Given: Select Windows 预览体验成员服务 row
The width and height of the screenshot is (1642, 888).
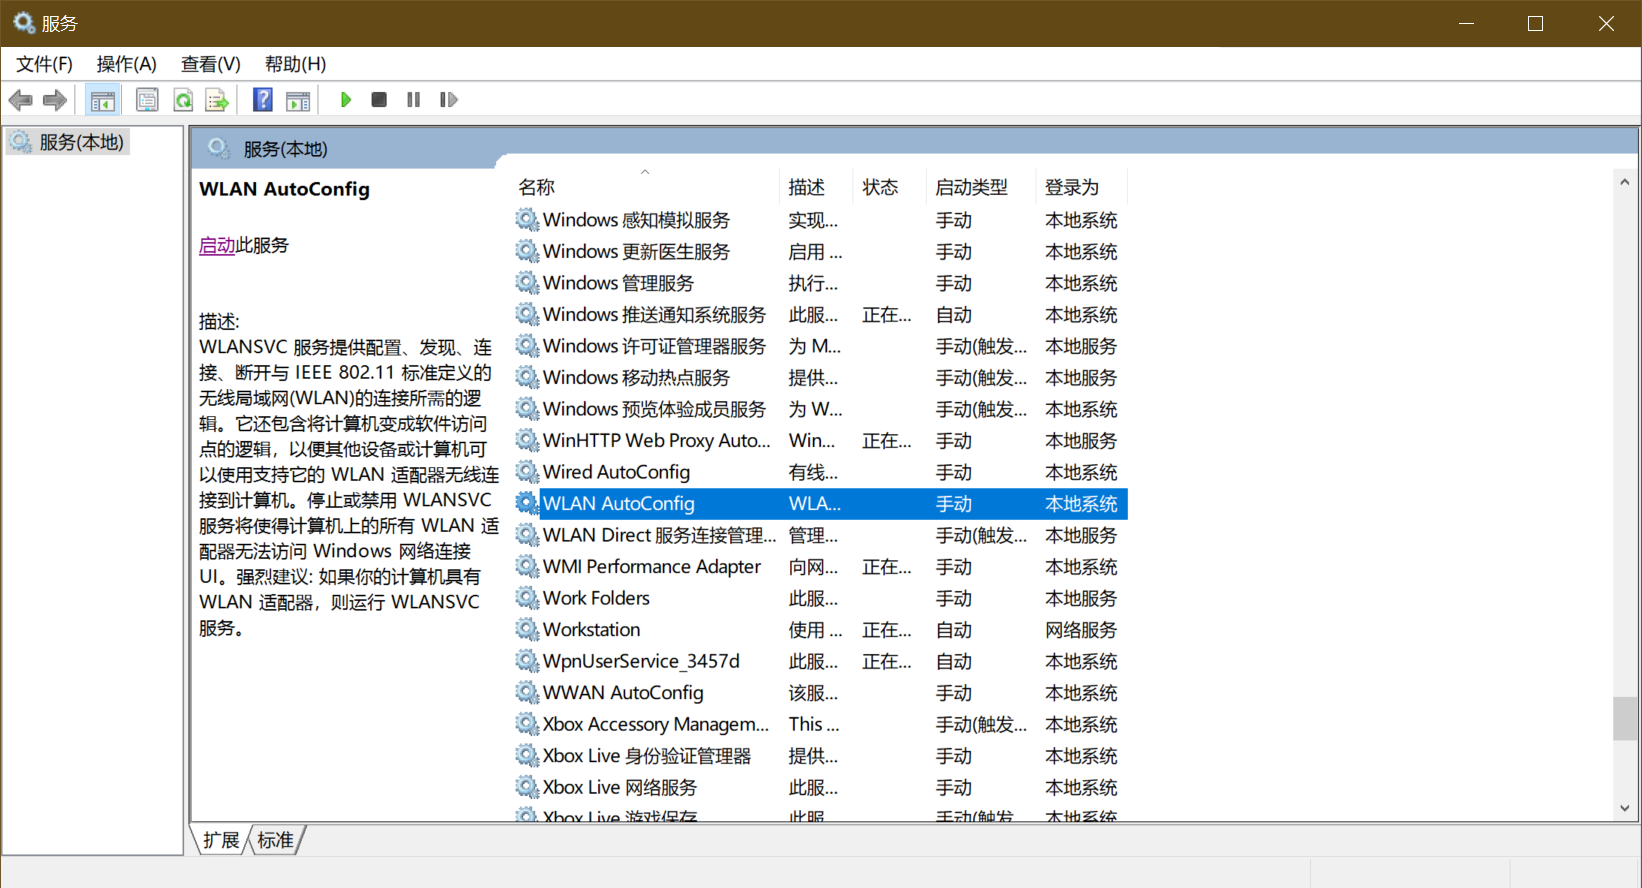Looking at the screenshot, I should (x=820, y=409).
